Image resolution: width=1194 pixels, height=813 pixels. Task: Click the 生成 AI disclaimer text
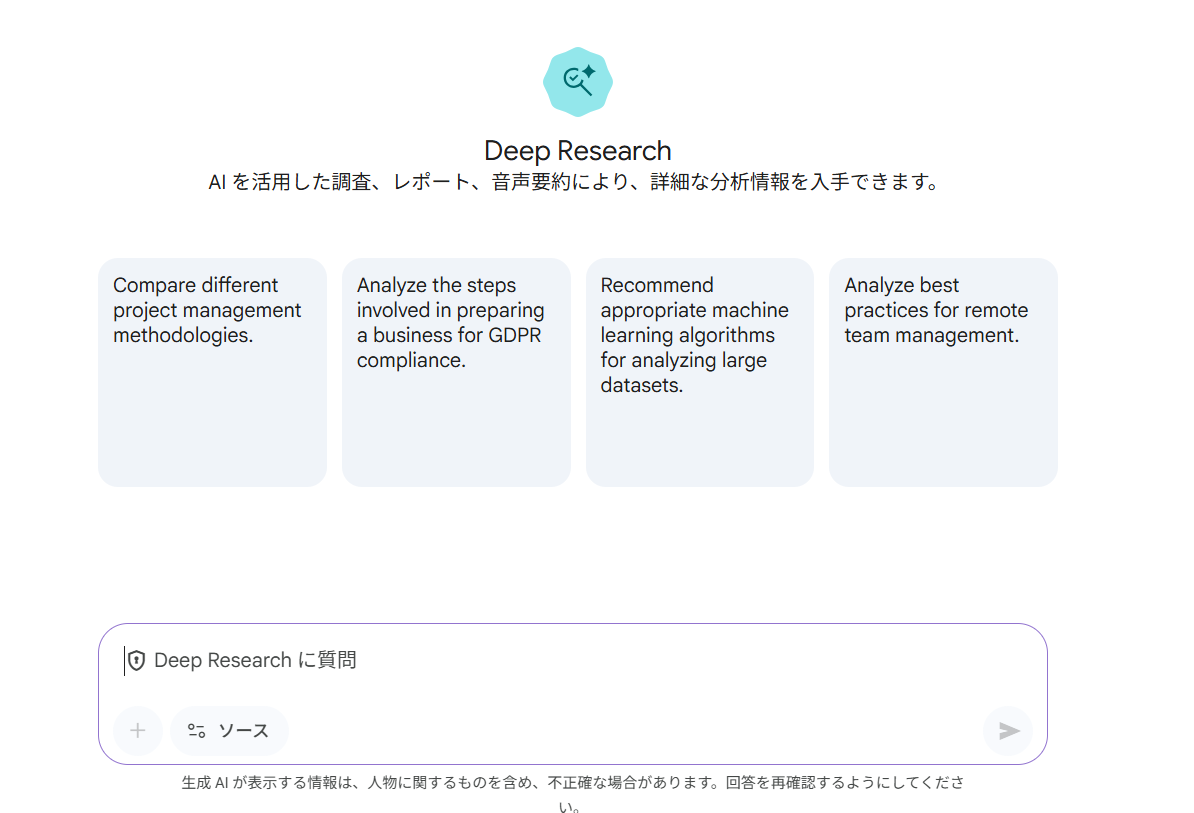click(x=573, y=793)
